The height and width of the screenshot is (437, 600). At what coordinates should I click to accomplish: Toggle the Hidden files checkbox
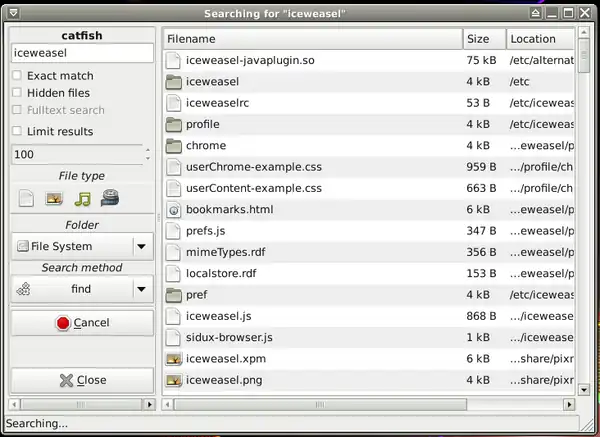tap(17, 93)
